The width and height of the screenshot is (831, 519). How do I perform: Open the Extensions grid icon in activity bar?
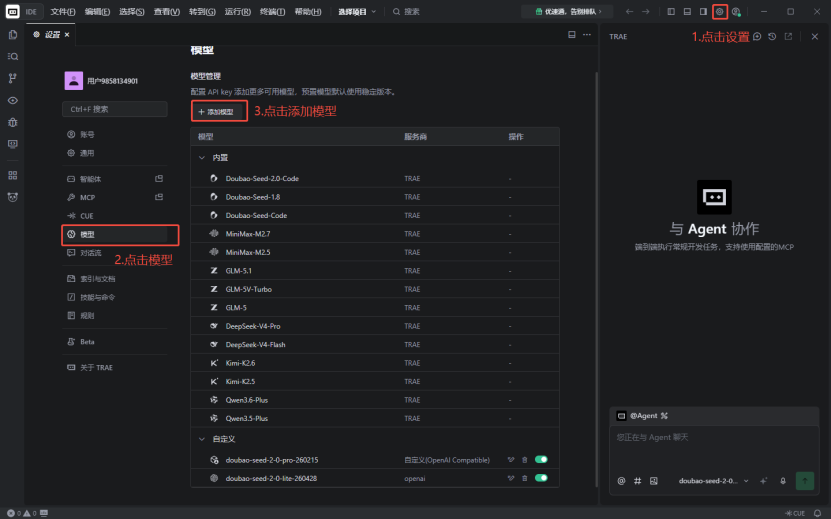tap(13, 175)
